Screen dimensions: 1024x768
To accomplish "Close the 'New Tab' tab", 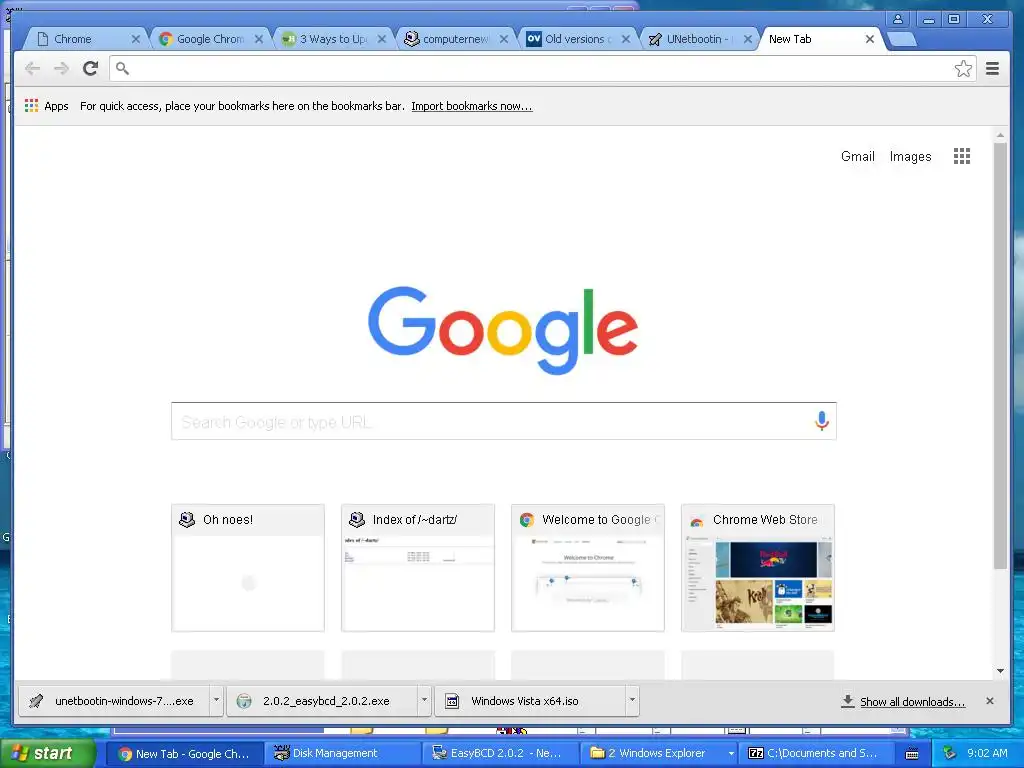I will 870,39.
